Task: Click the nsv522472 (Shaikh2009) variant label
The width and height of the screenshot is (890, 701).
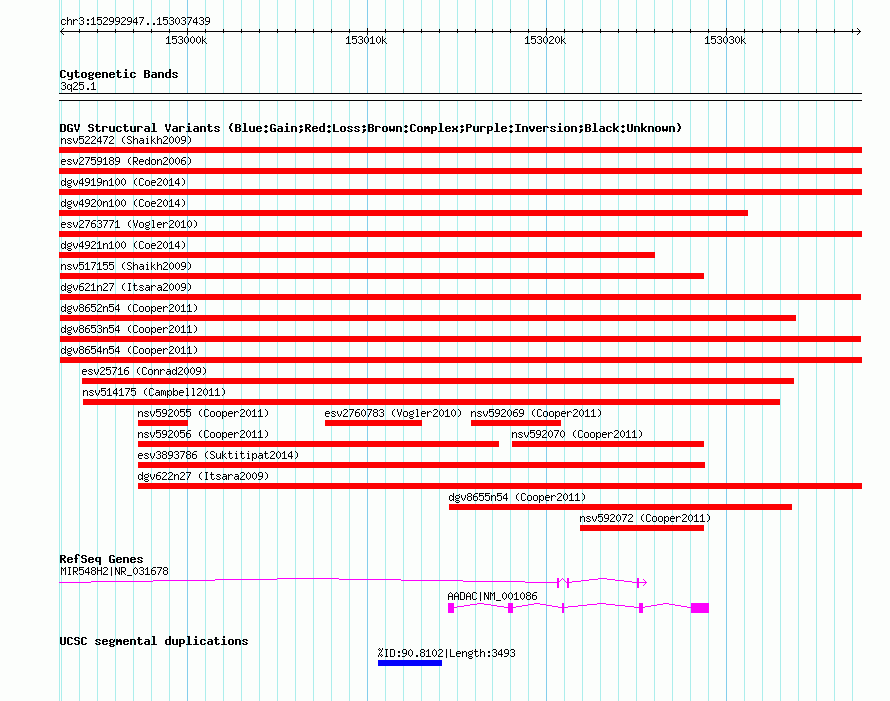Action: [x=126, y=140]
